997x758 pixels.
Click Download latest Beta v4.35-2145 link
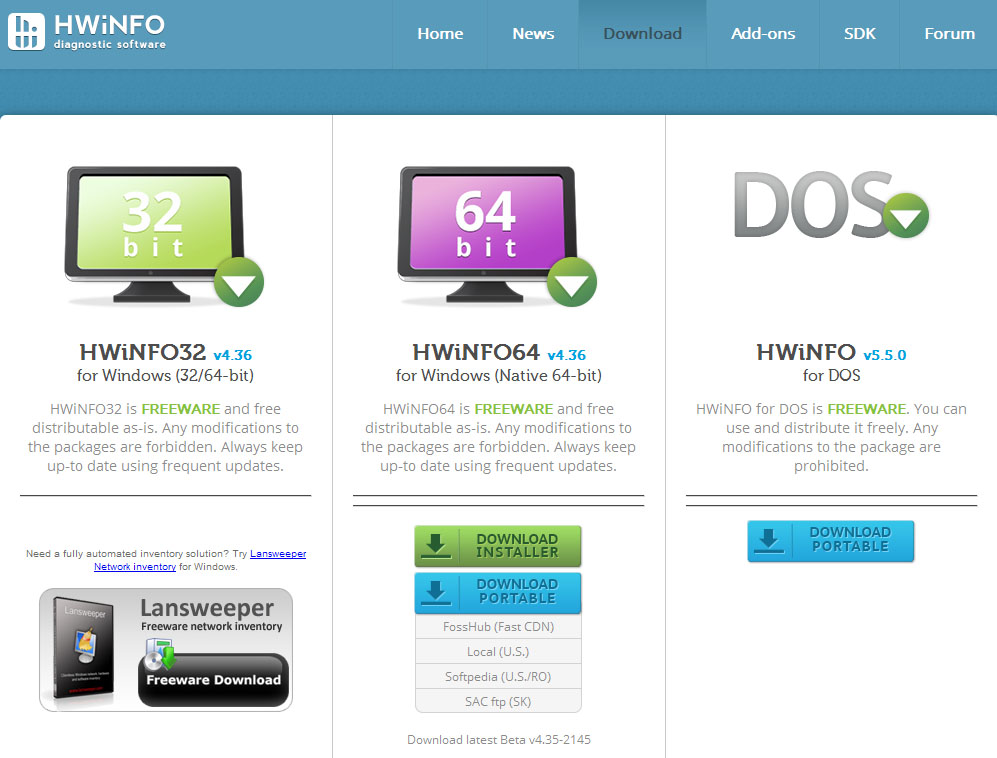click(x=498, y=740)
